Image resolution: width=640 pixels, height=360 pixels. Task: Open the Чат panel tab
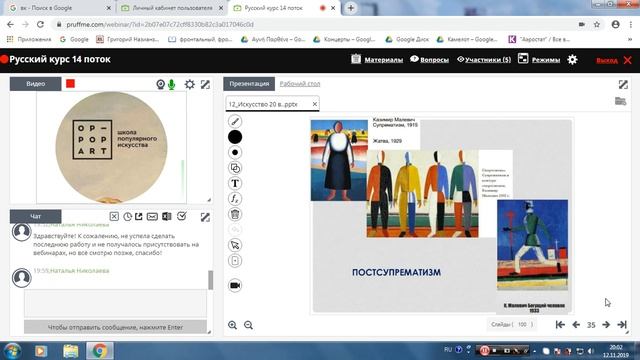pos(36,216)
